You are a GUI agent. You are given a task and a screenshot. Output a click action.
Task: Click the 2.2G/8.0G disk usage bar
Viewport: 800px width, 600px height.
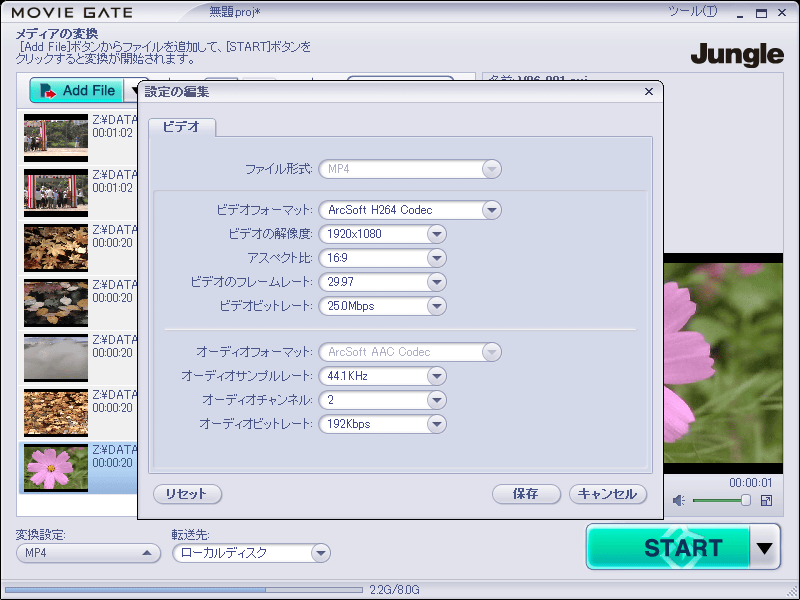(x=184, y=590)
